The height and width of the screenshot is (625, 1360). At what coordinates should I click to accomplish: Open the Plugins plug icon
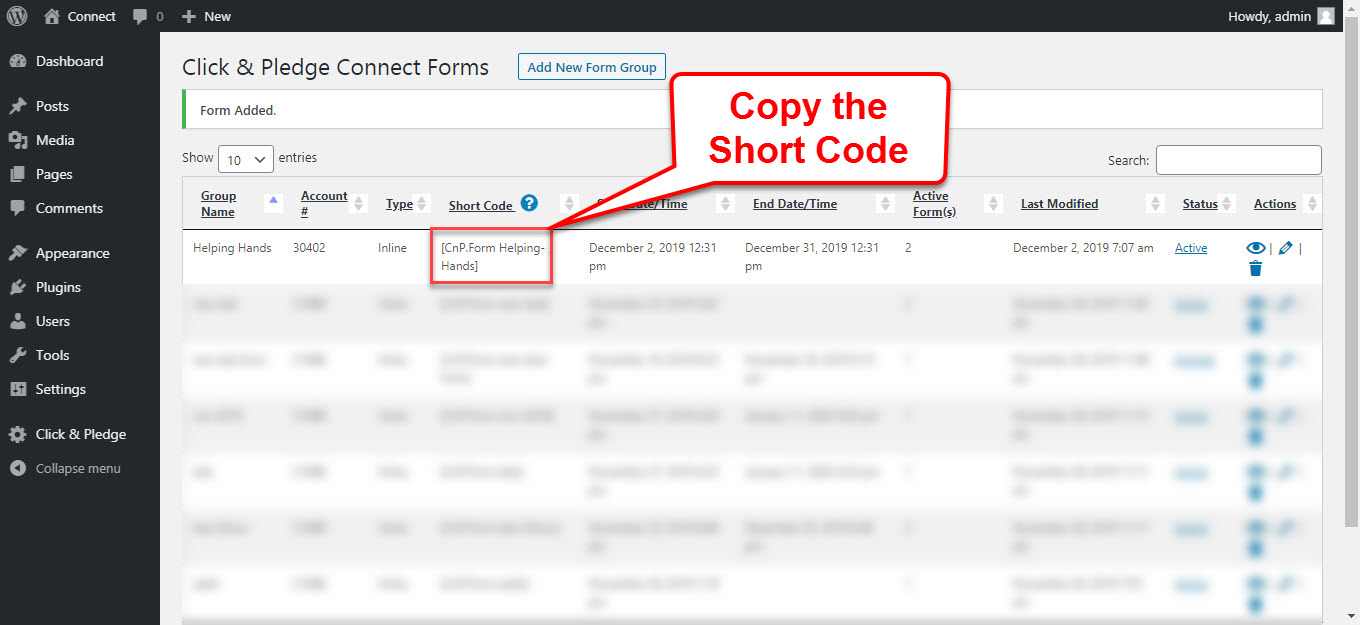[18, 287]
